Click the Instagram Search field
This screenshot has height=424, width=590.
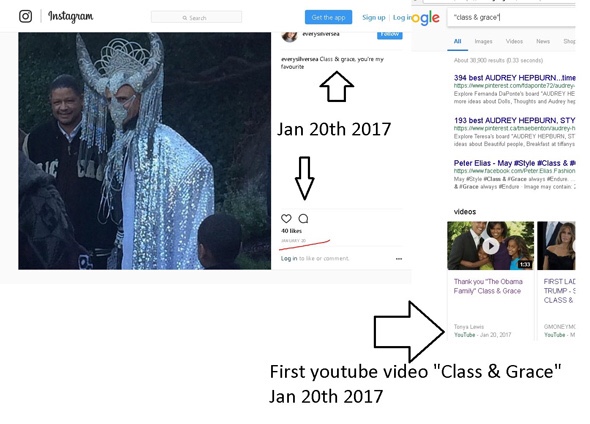[196, 17]
